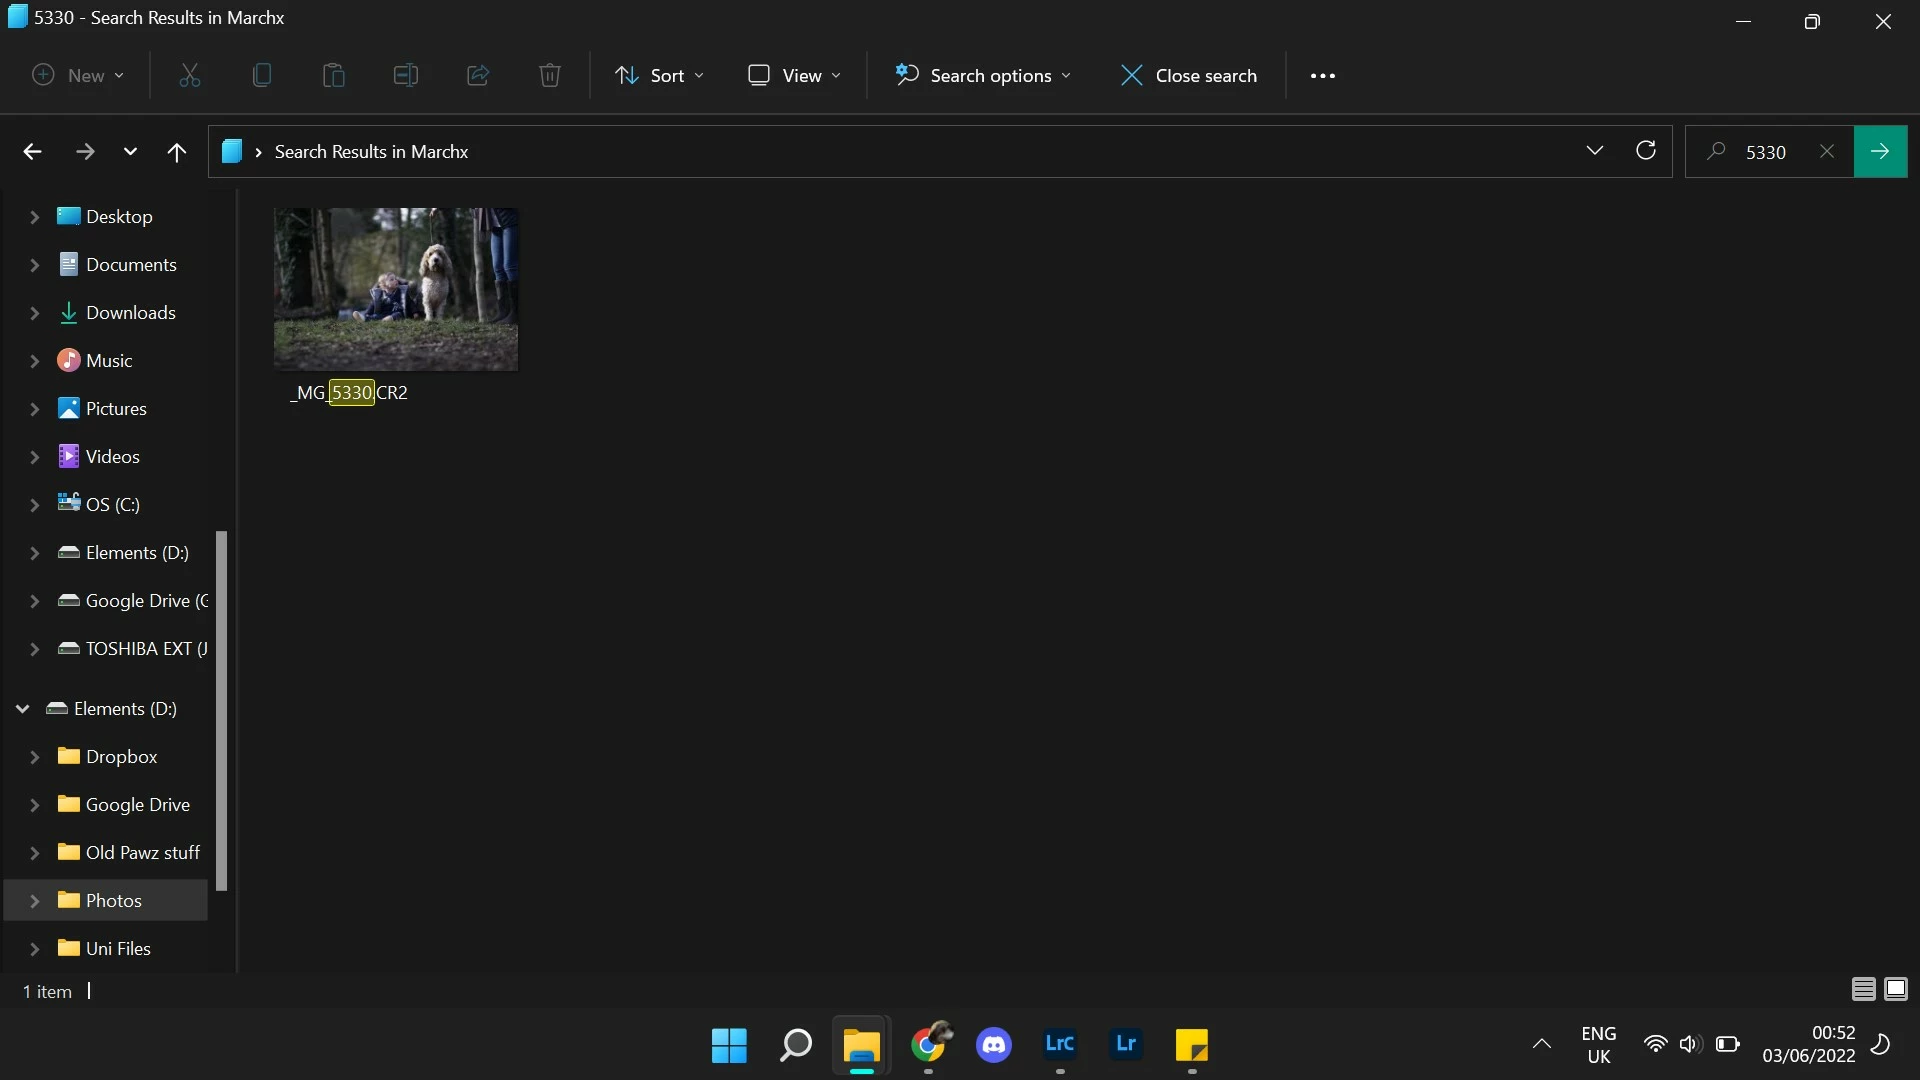Screen dimensions: 1920x1080
Task: Click the green search go arrow
Action: (1880, 151)
